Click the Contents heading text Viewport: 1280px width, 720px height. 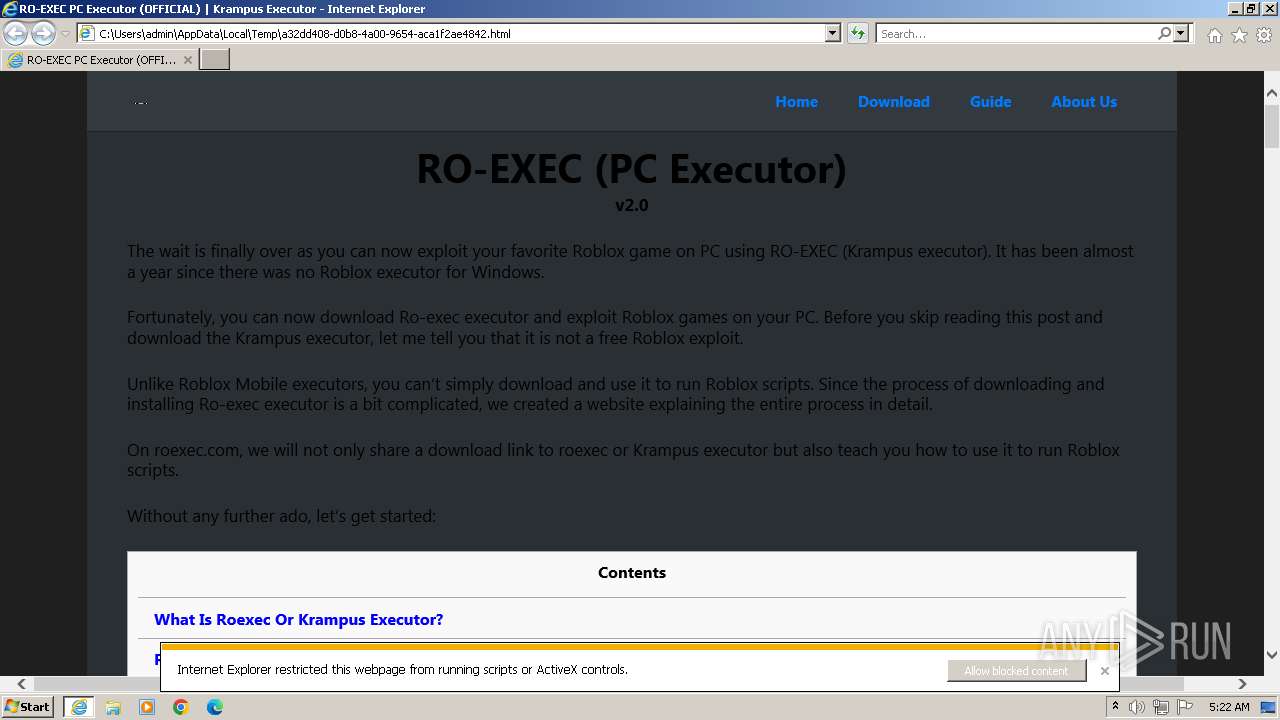point(632,573)
